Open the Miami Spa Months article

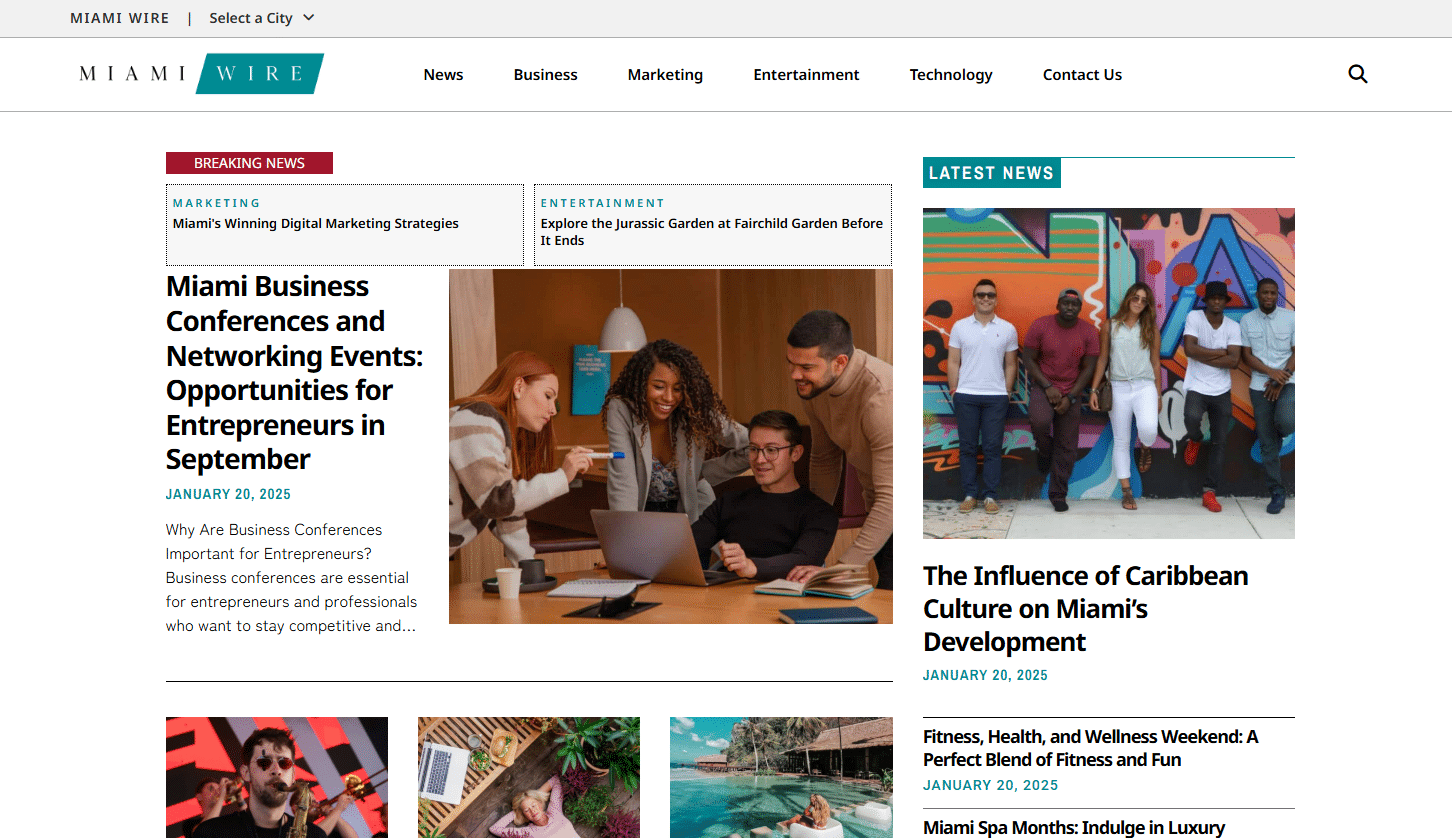[x=1073, y=828]
